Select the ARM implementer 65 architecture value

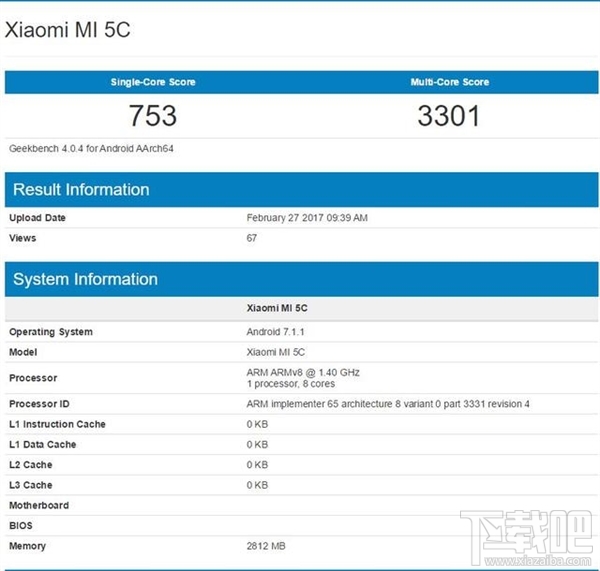click(x=388, y=404)
